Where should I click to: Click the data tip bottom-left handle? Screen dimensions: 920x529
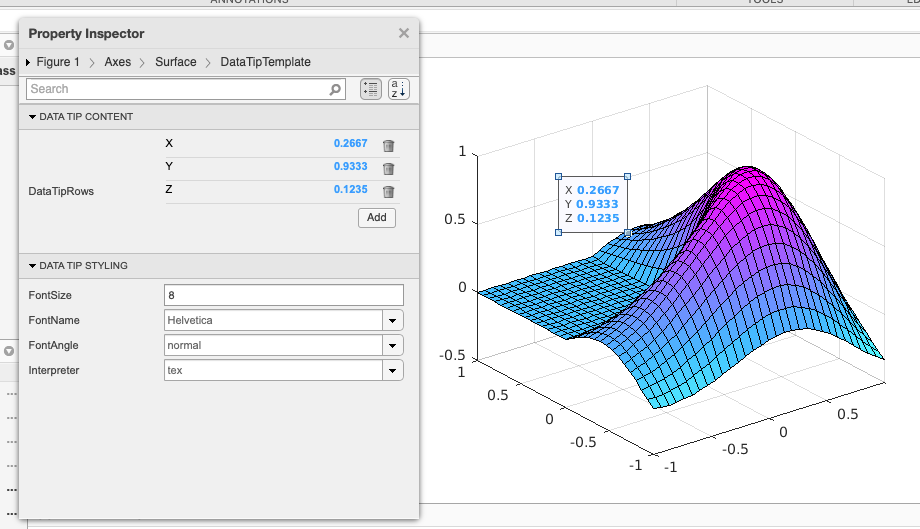559,232
